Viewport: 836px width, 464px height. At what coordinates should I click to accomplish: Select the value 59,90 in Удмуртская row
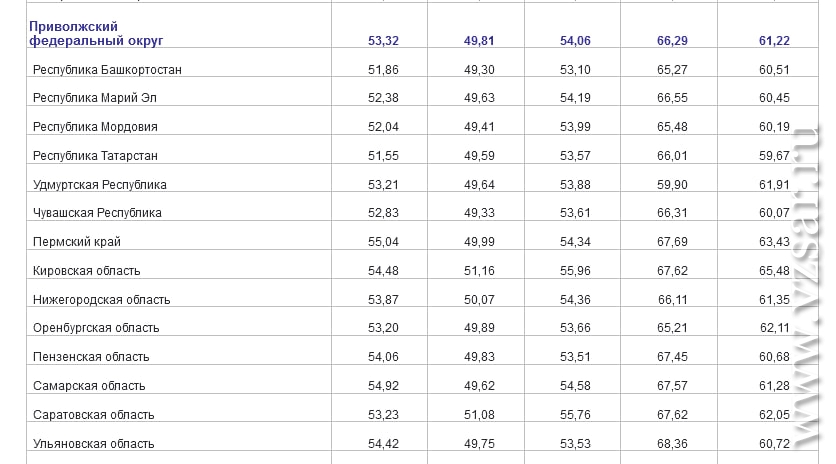672,185
